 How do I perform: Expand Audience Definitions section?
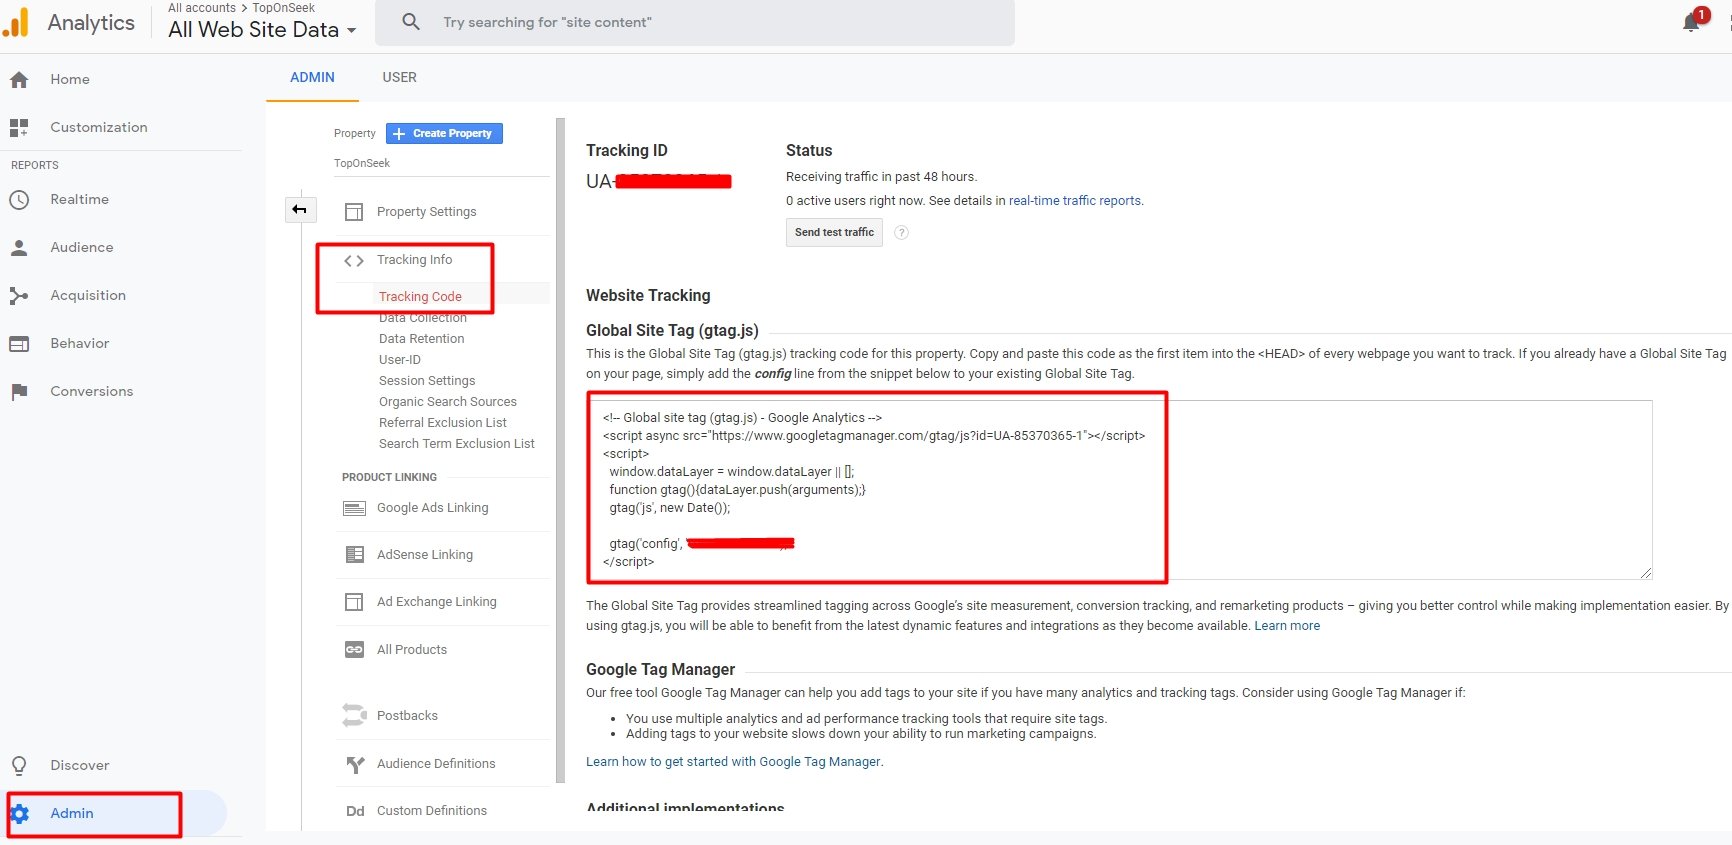click(x=435, y=764)
